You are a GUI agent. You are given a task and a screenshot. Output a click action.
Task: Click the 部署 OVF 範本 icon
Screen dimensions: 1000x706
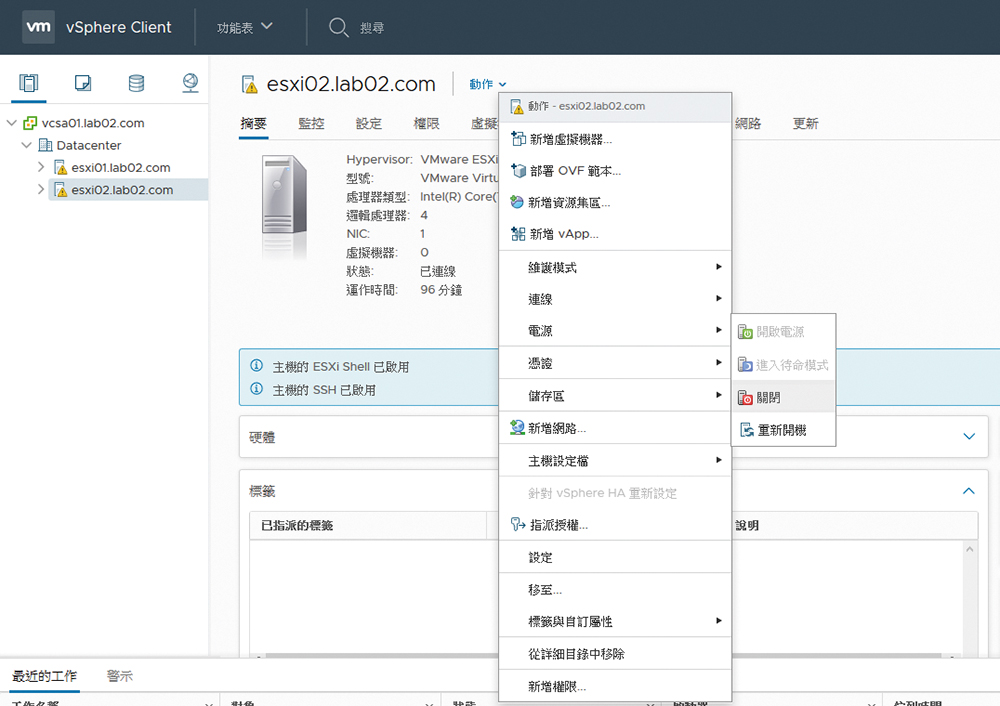(x=518, y=170)
